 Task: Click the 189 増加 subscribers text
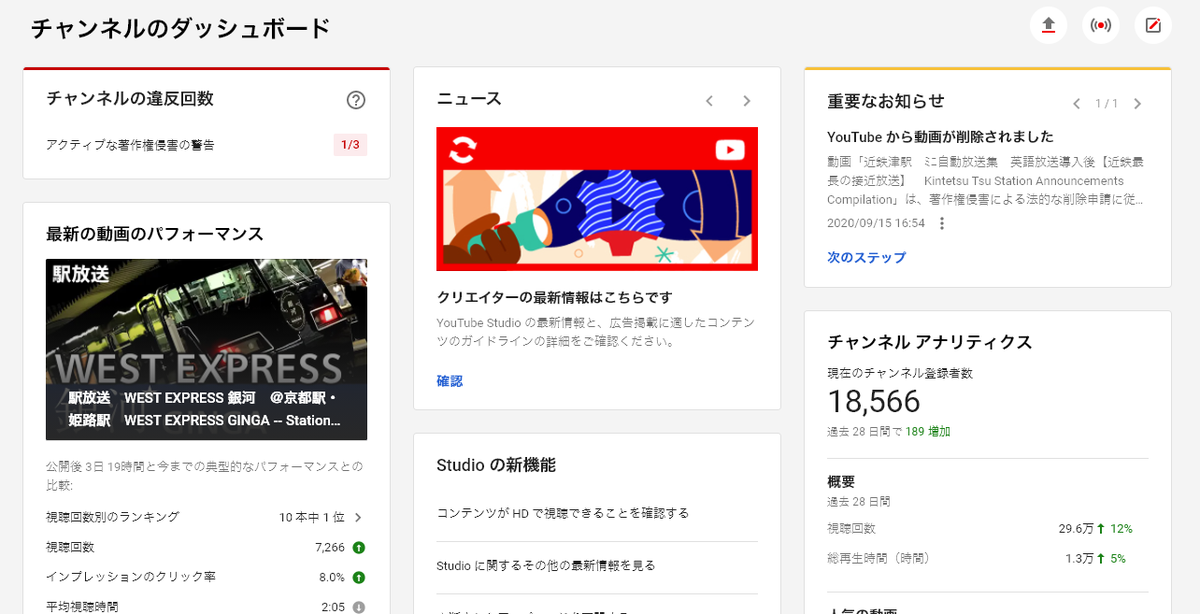(928, 432)
